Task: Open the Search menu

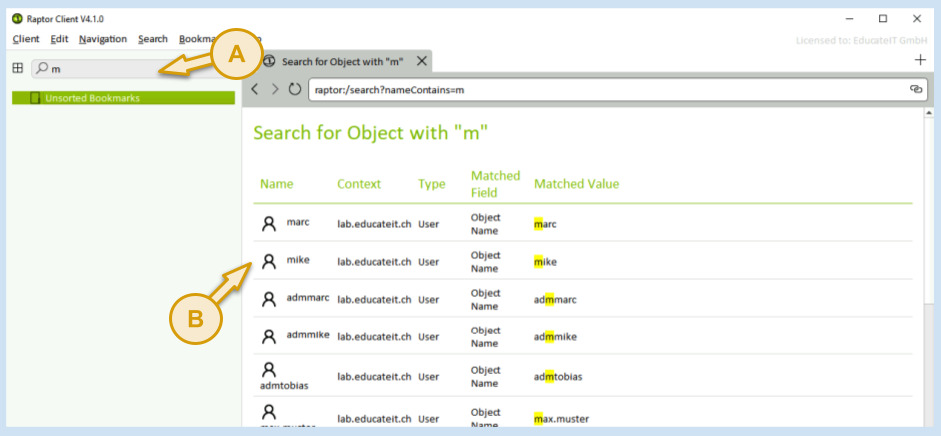Action: click(x=153, y=39)
